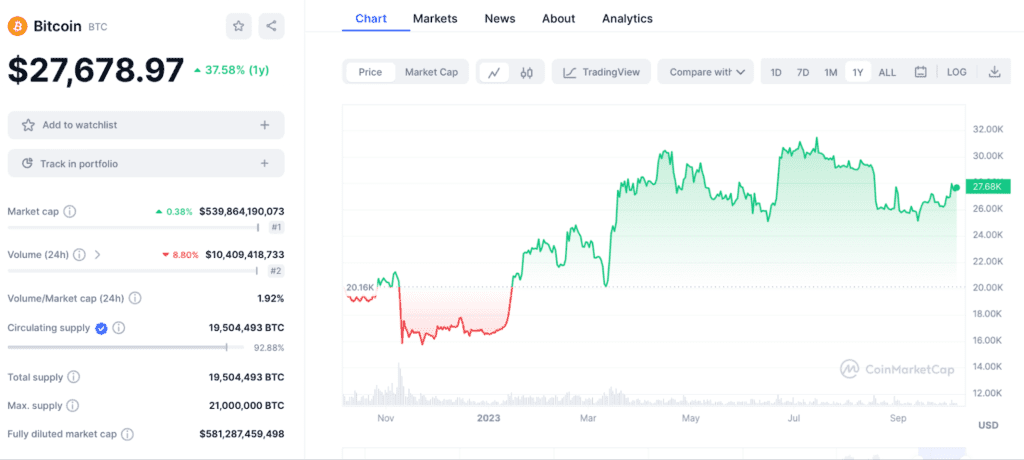Click the #2 volume rank badge
This screenshot has height=460, width=1024.
[x=277, y=271]
